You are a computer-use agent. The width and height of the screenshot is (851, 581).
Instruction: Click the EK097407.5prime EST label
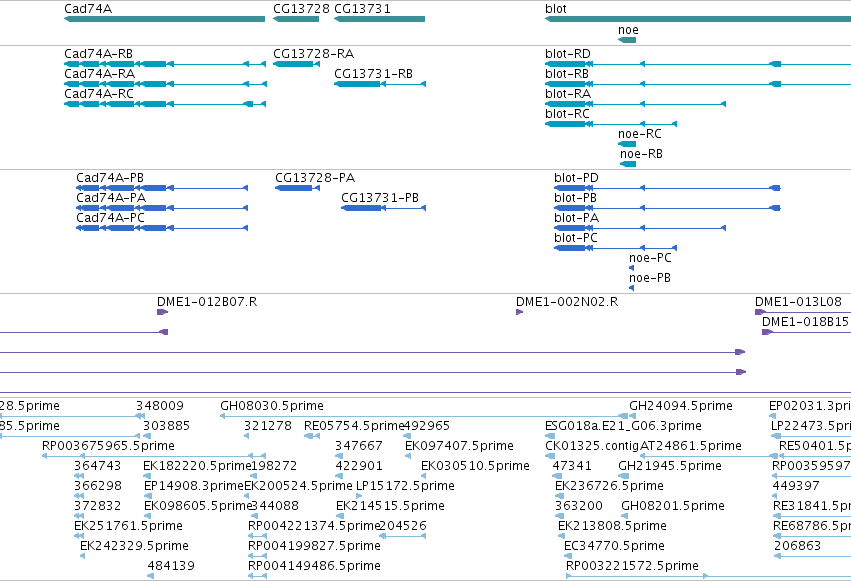[x=459, y=446]
